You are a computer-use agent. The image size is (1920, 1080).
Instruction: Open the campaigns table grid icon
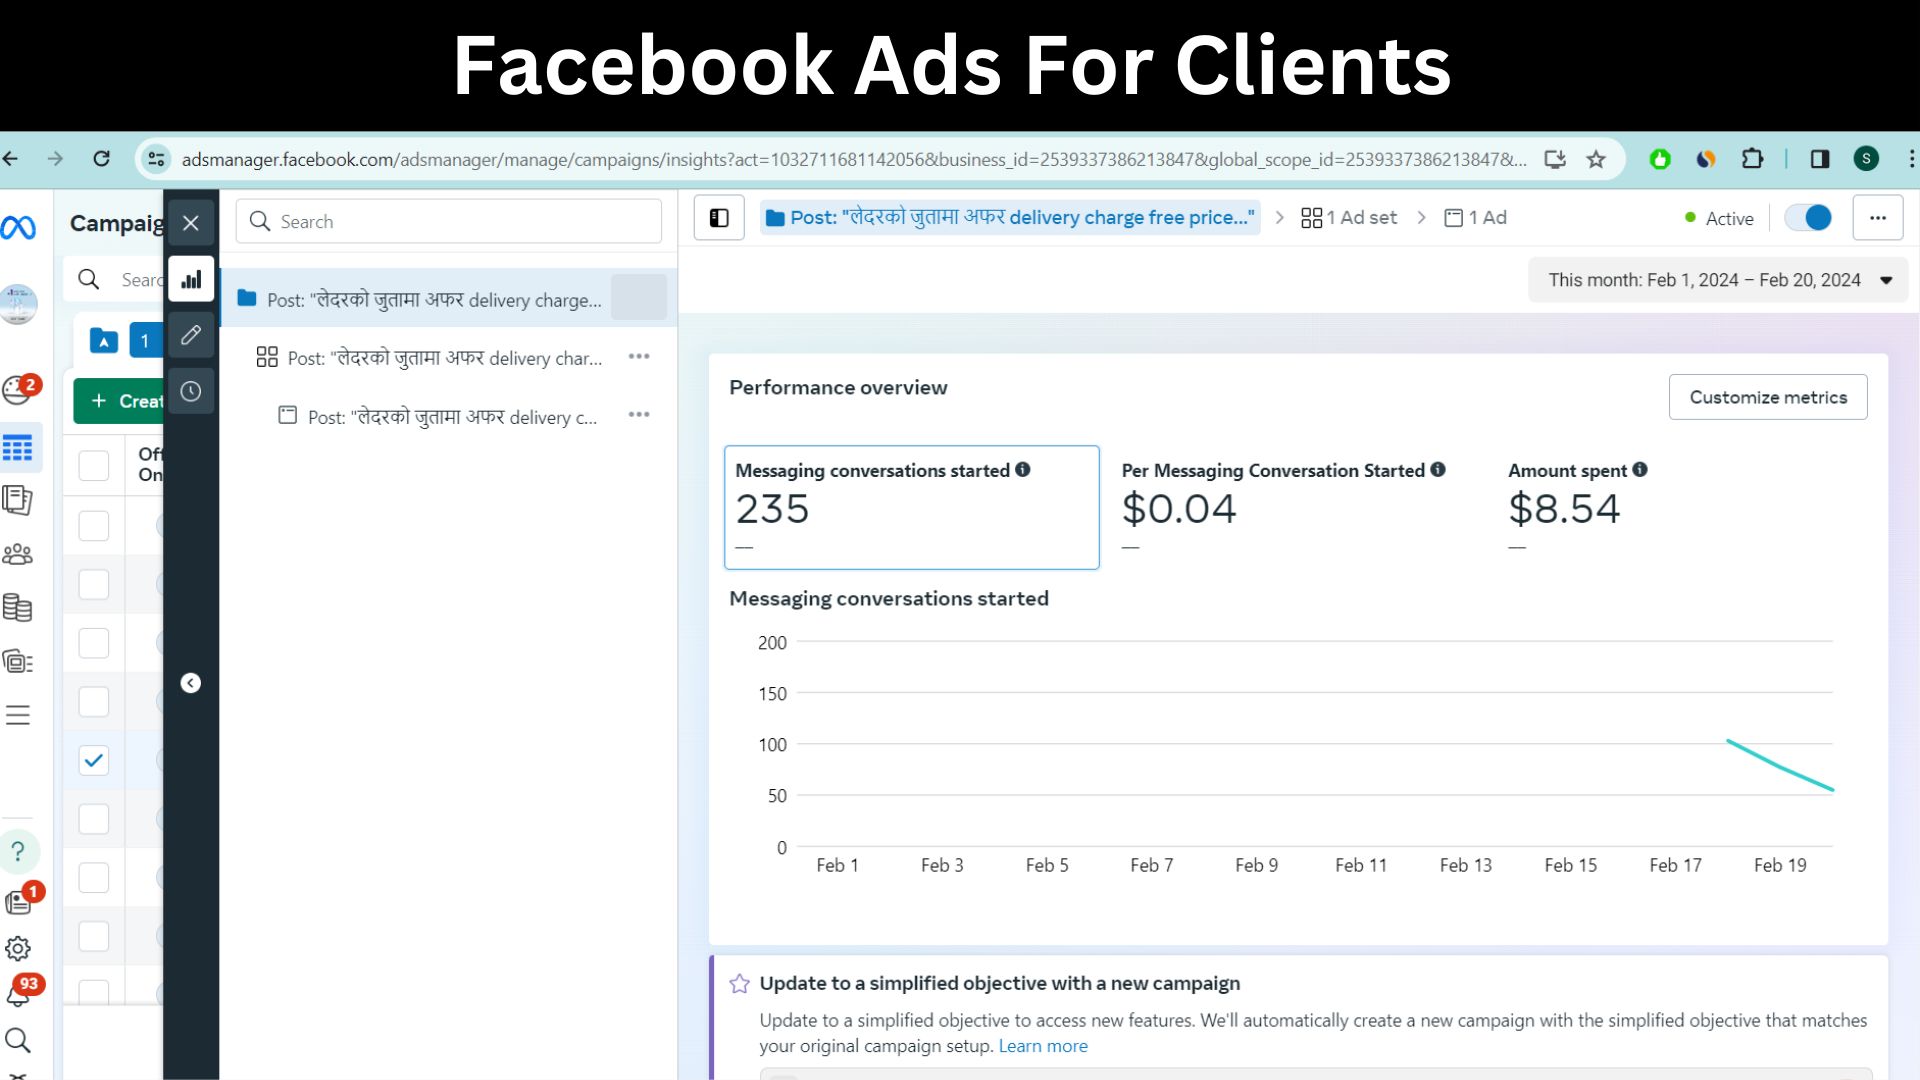click(18, 448)
